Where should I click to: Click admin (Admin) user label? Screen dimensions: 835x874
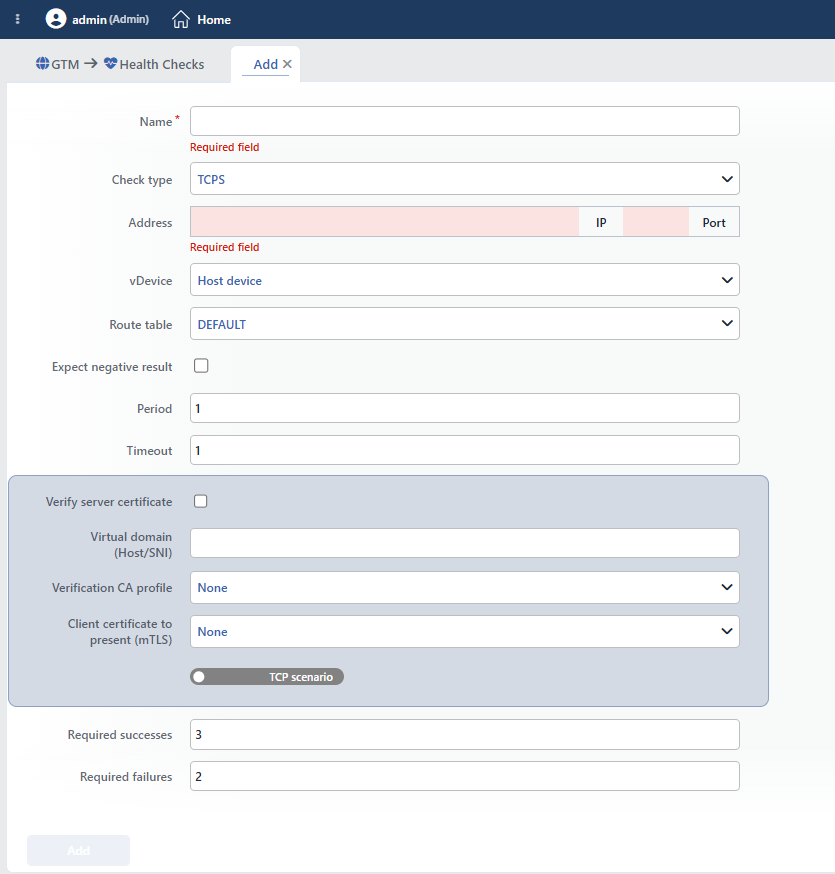click(x=110, y=20)
